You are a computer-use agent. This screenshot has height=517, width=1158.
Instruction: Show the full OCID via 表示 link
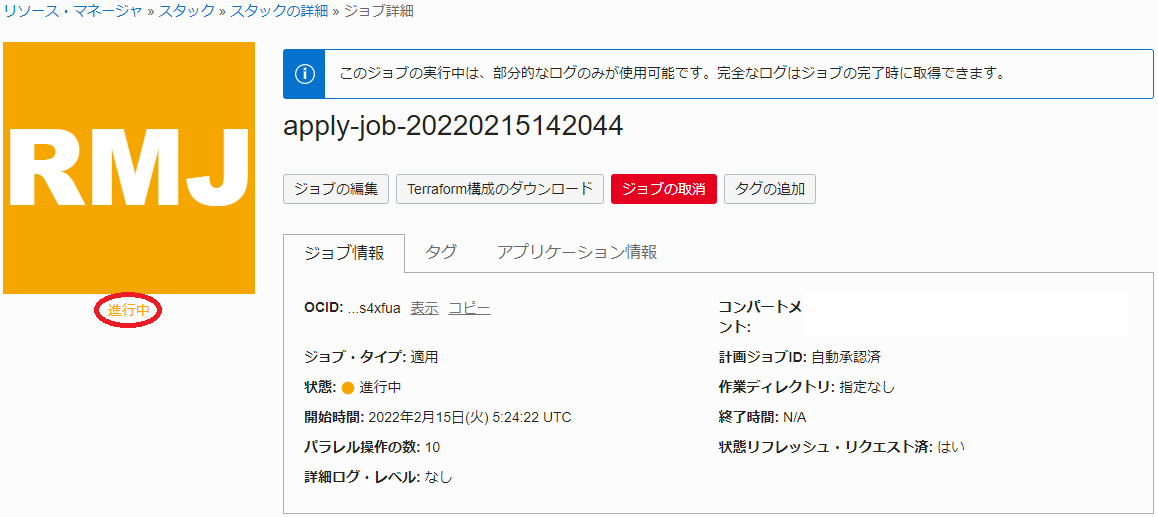[424, 308]
